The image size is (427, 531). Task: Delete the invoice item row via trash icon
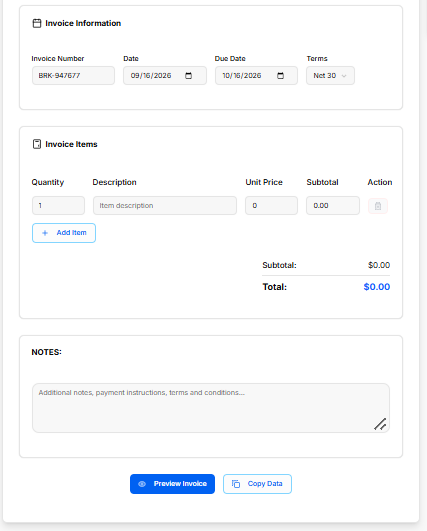(378, 206)
